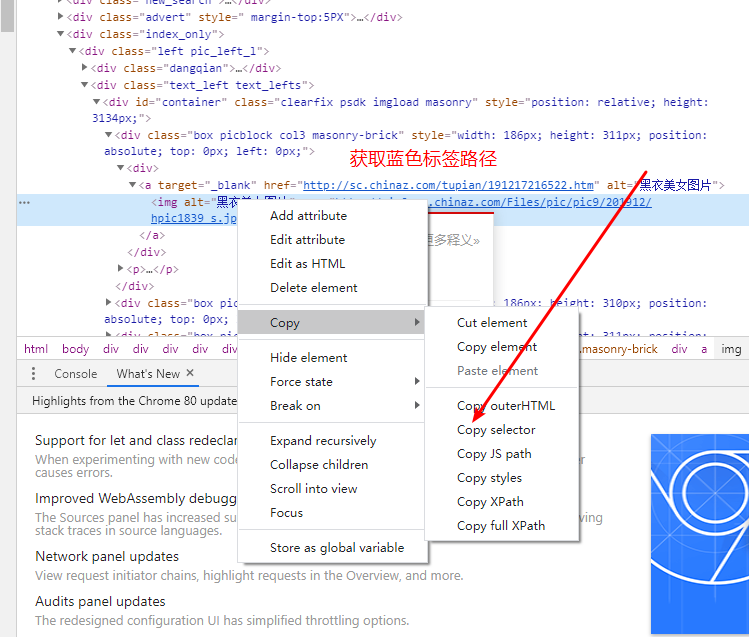Screen dimensions: 749x637
Task: Choose Copy selector from the submenu
Action: tap(496, 430)
